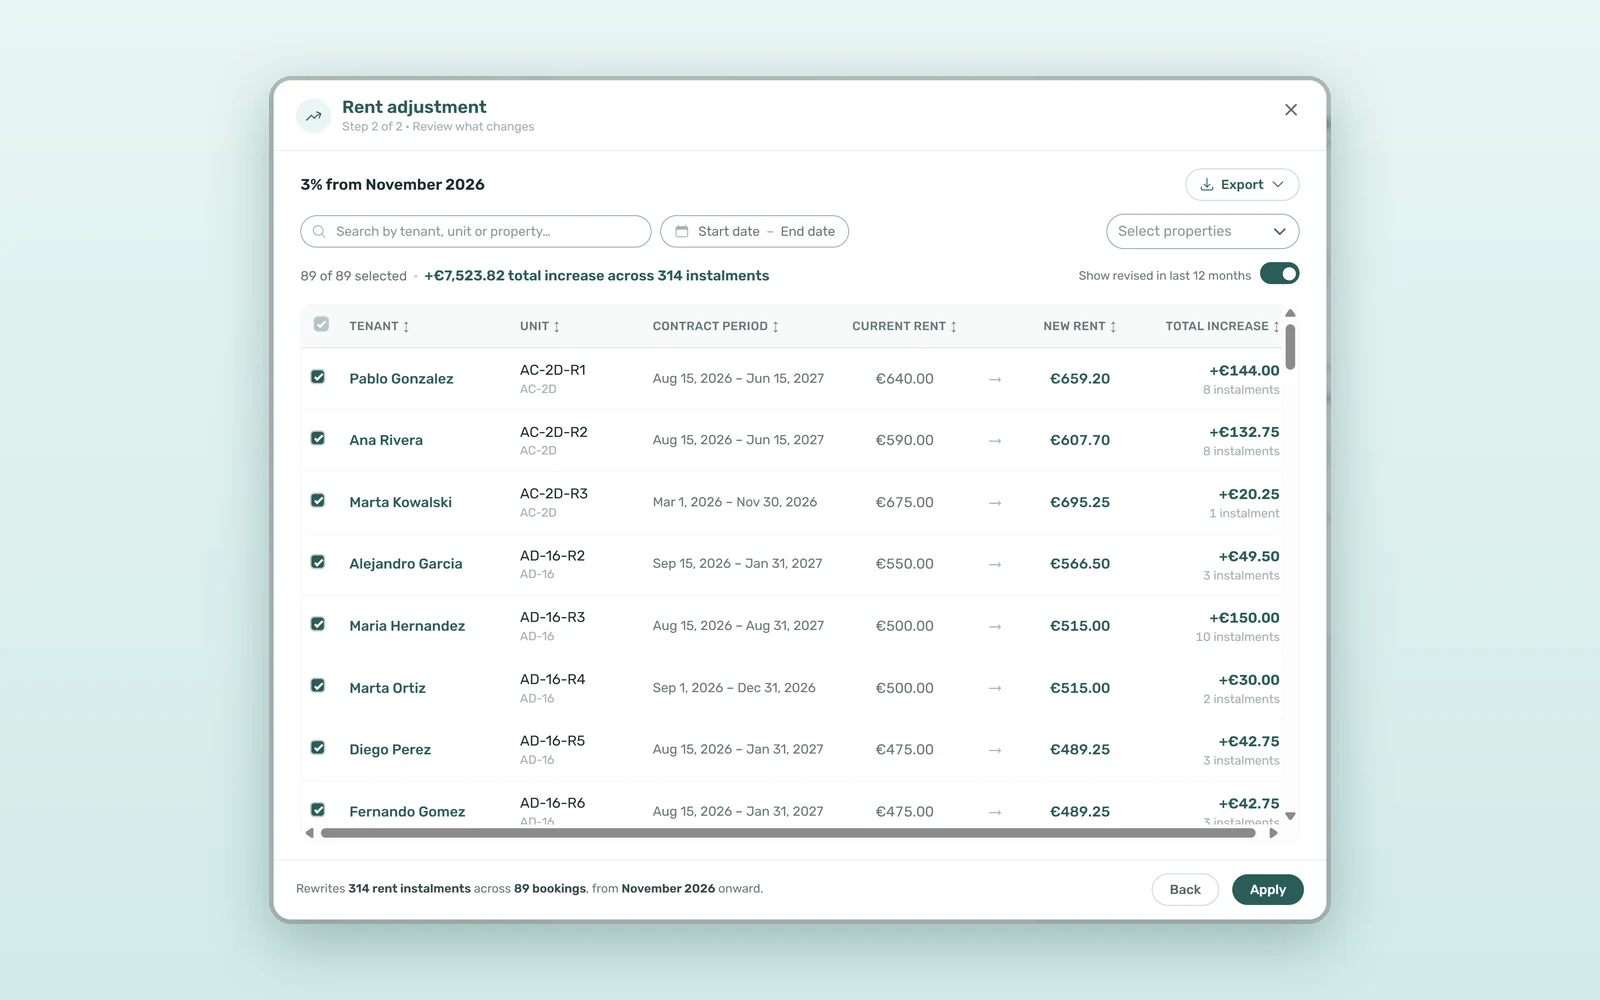Click the magnifier icon in search field
This screenshot has width=1600, height=1000.
pyautogui.click(x=319, y=231)
